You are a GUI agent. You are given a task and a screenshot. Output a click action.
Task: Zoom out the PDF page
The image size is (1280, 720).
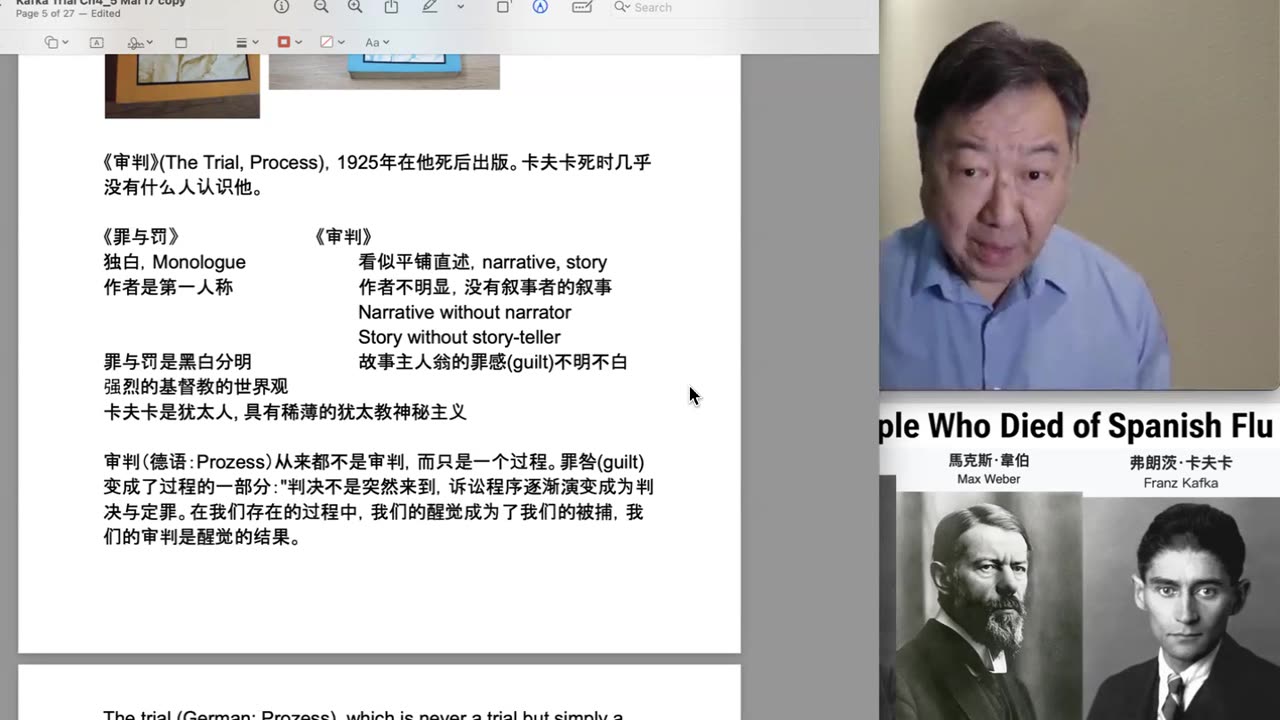coord(321,7)
